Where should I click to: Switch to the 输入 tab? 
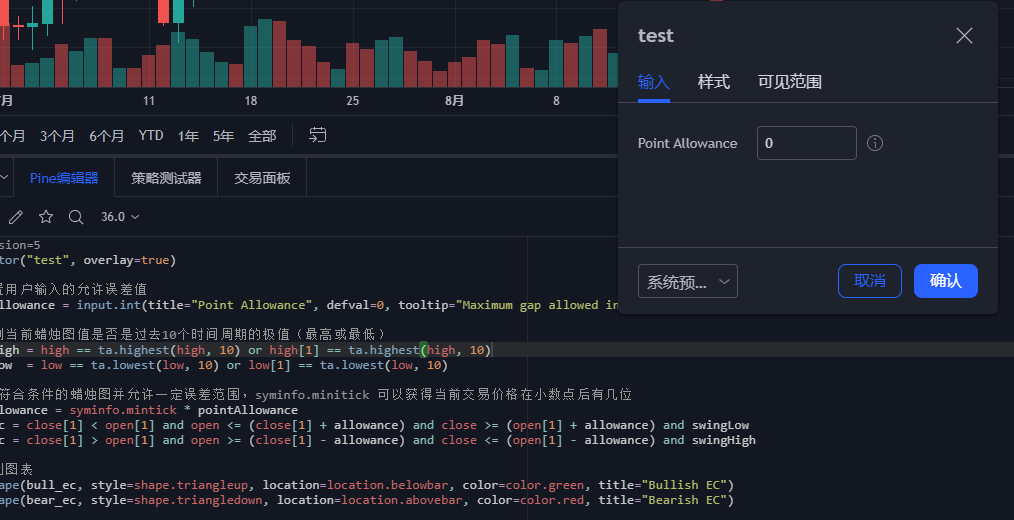click(x=653, y=82)
